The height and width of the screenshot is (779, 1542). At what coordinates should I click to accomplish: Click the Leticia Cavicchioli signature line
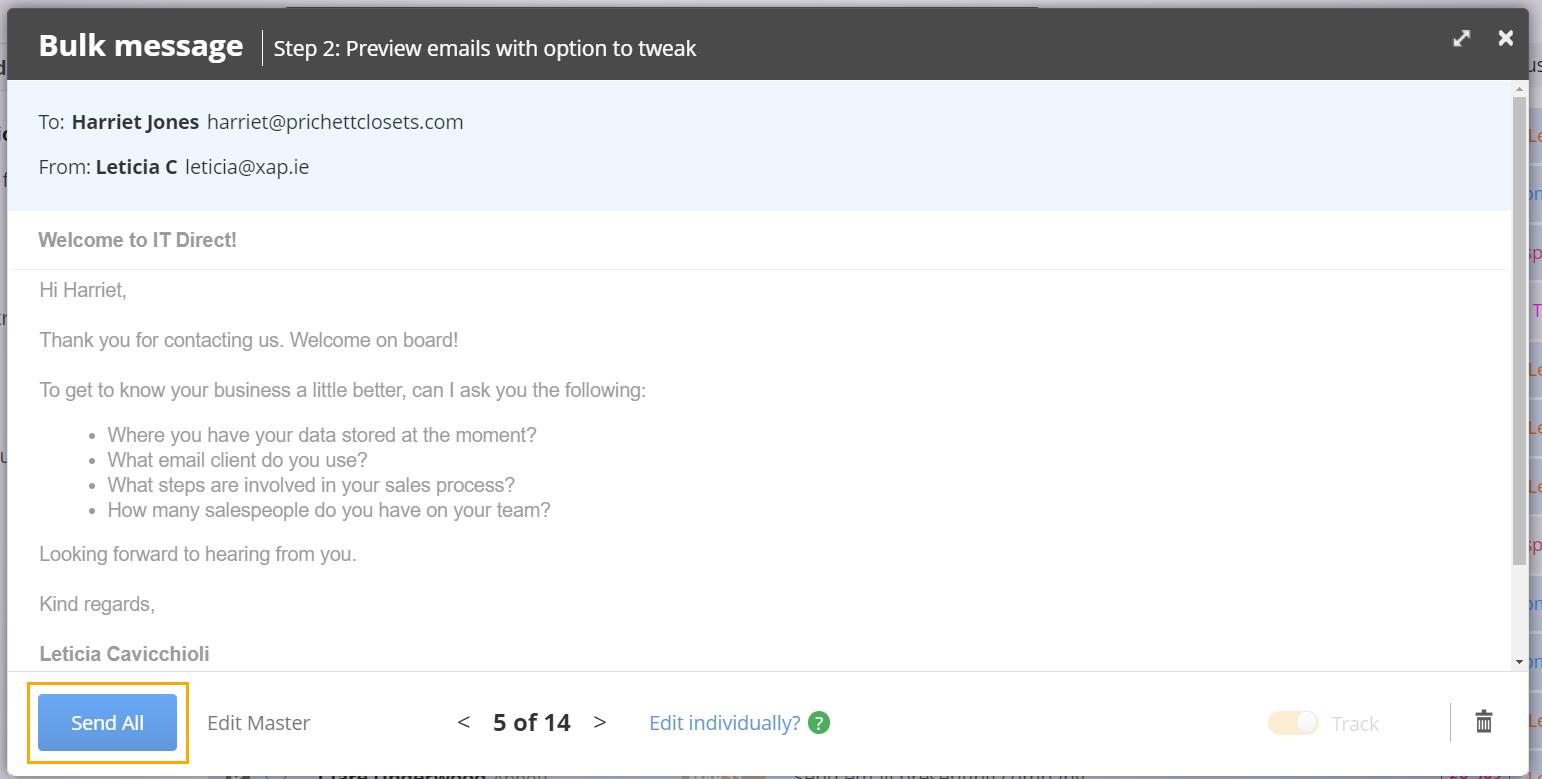click(x=124, y=654)
